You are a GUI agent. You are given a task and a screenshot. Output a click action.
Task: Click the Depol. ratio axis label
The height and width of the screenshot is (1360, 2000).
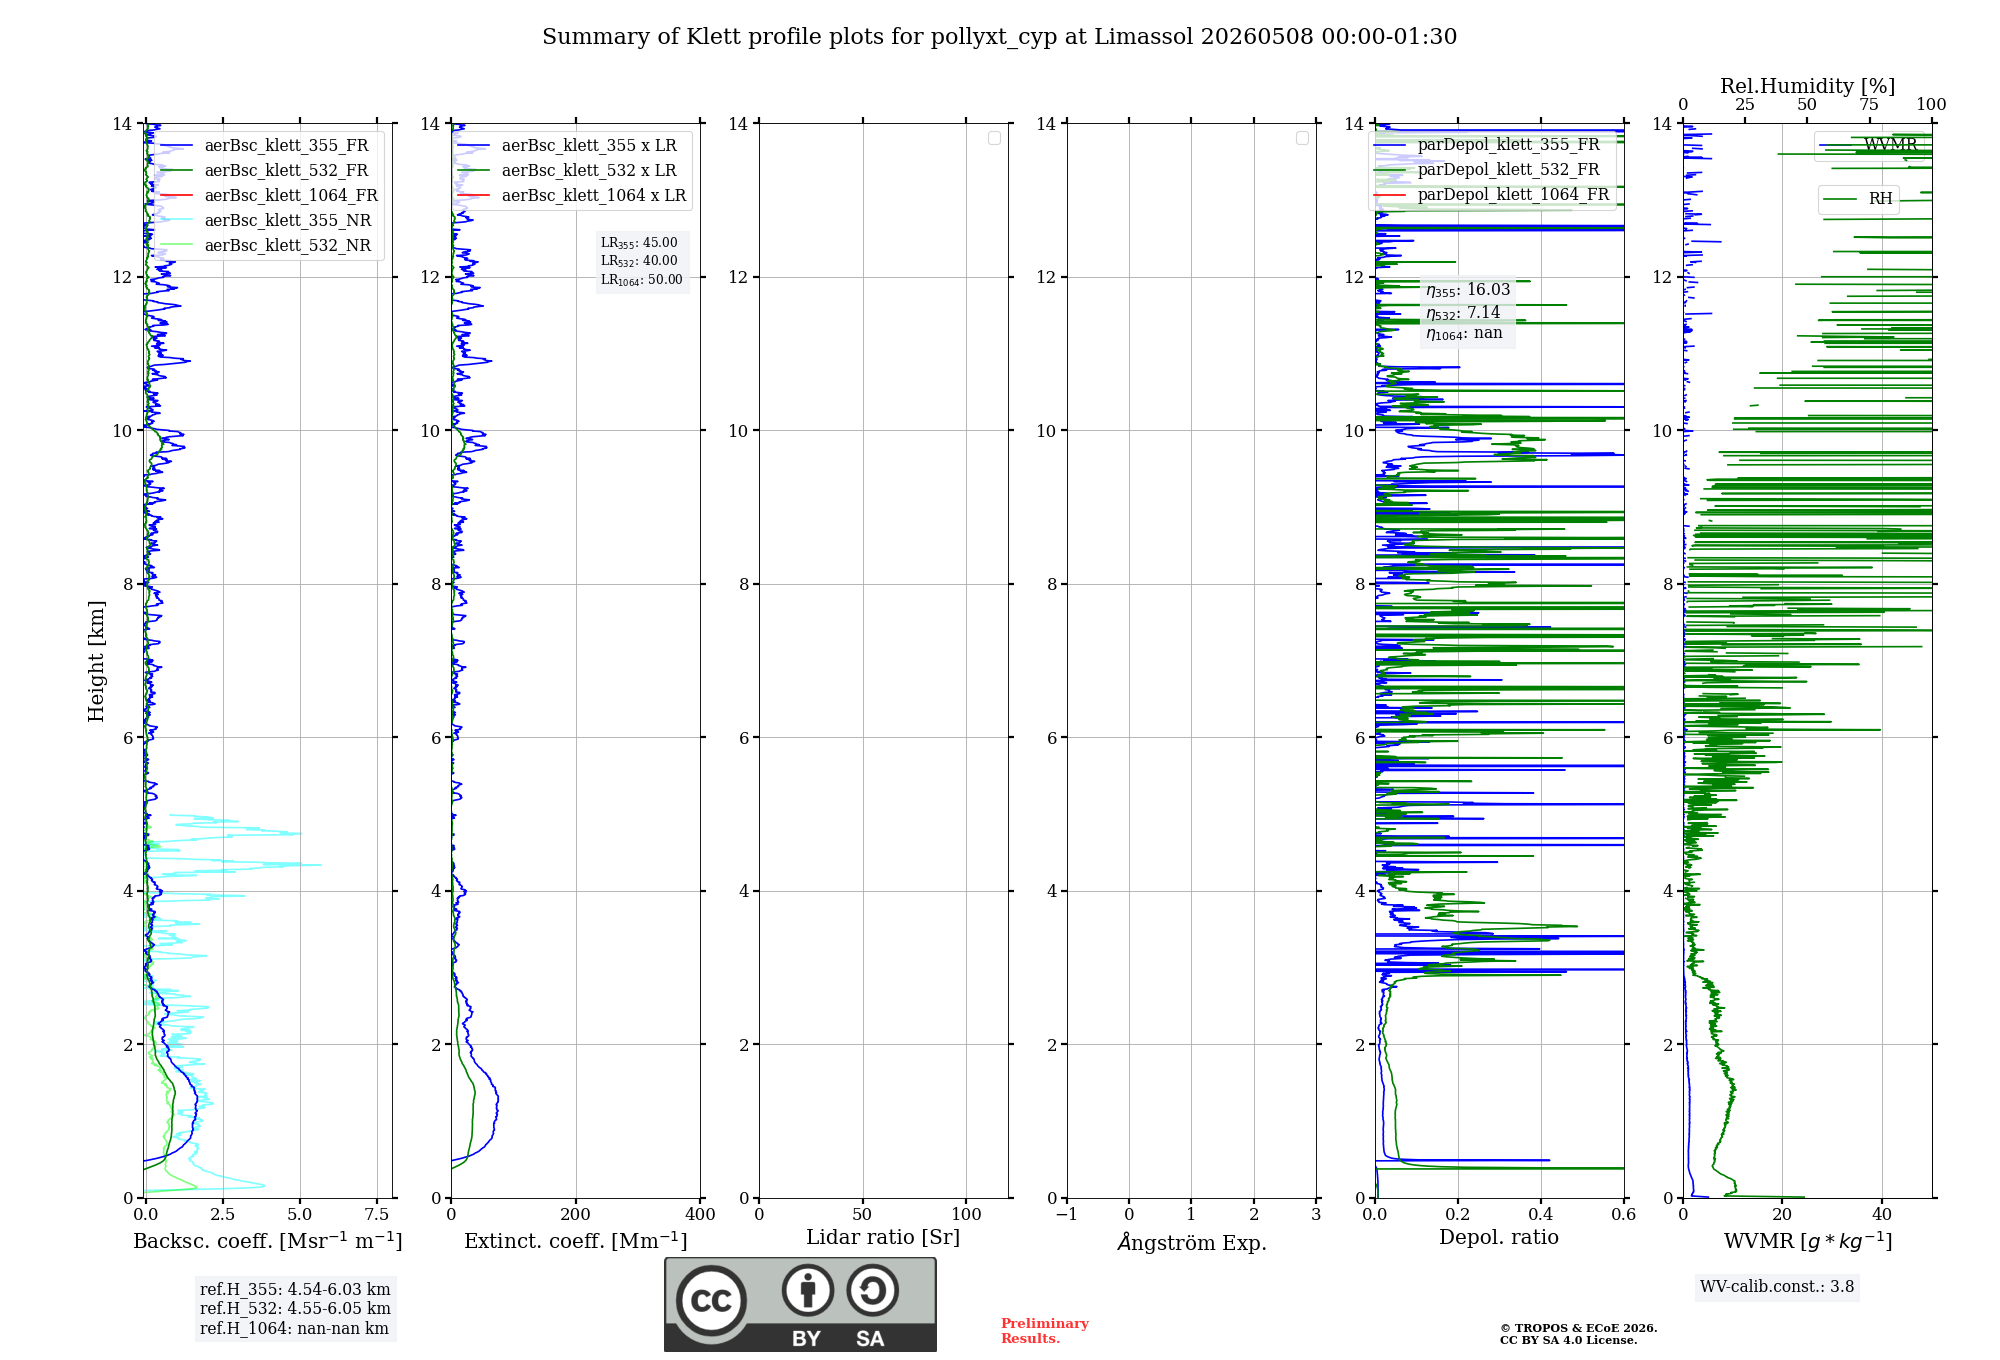pyautogui.click(x=1499, y=1238)
